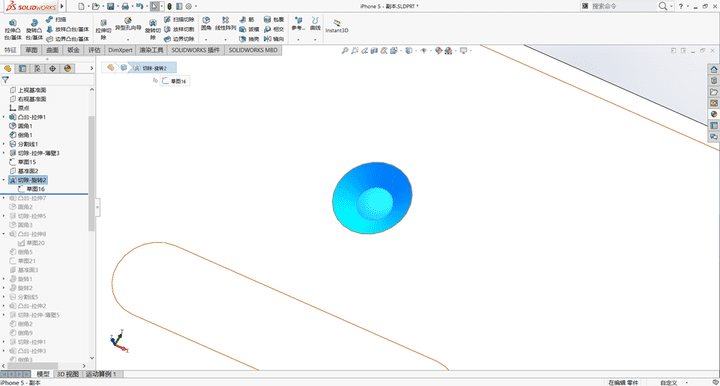Select the Intersect (相交) tool

(274, 29)
